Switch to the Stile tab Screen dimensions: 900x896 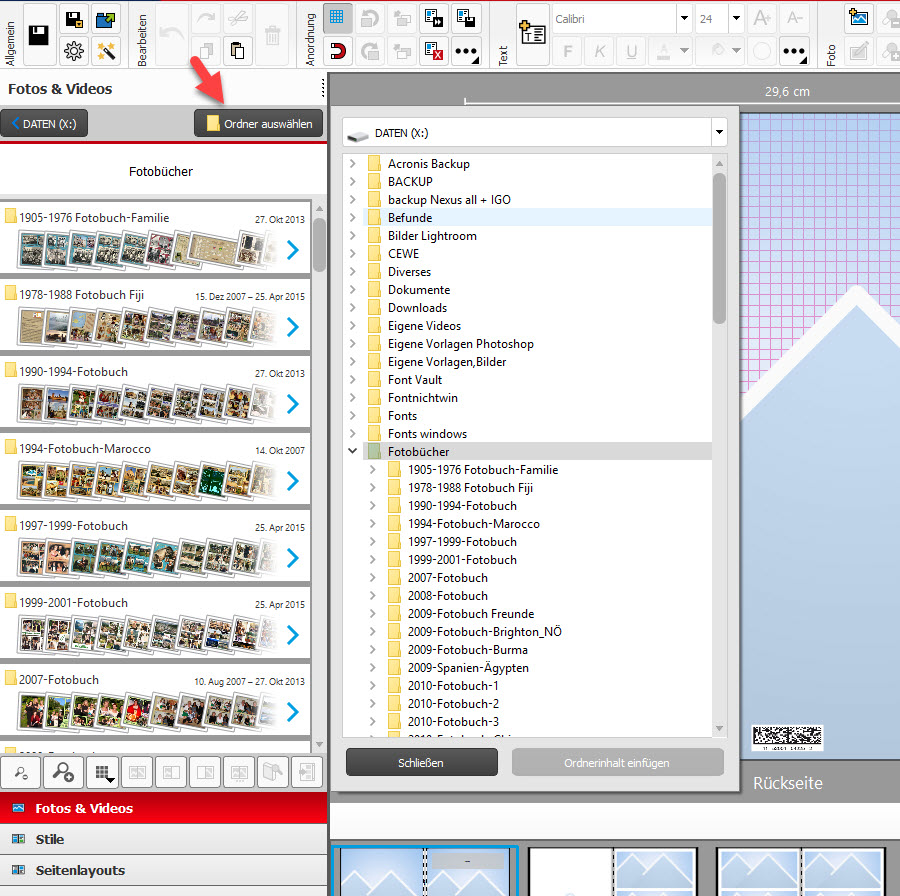pos(50,839)
